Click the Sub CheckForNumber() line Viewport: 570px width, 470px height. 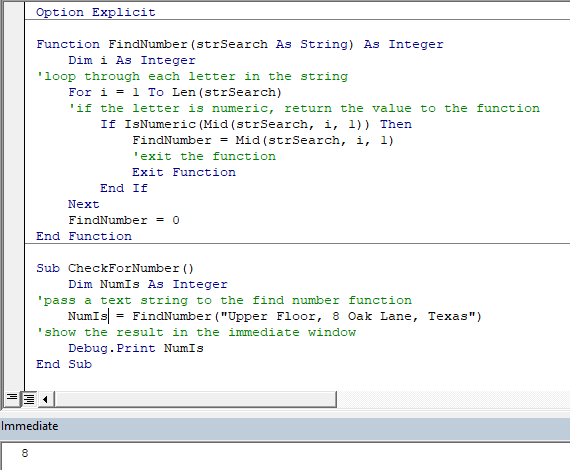click(x=115, y=268)
